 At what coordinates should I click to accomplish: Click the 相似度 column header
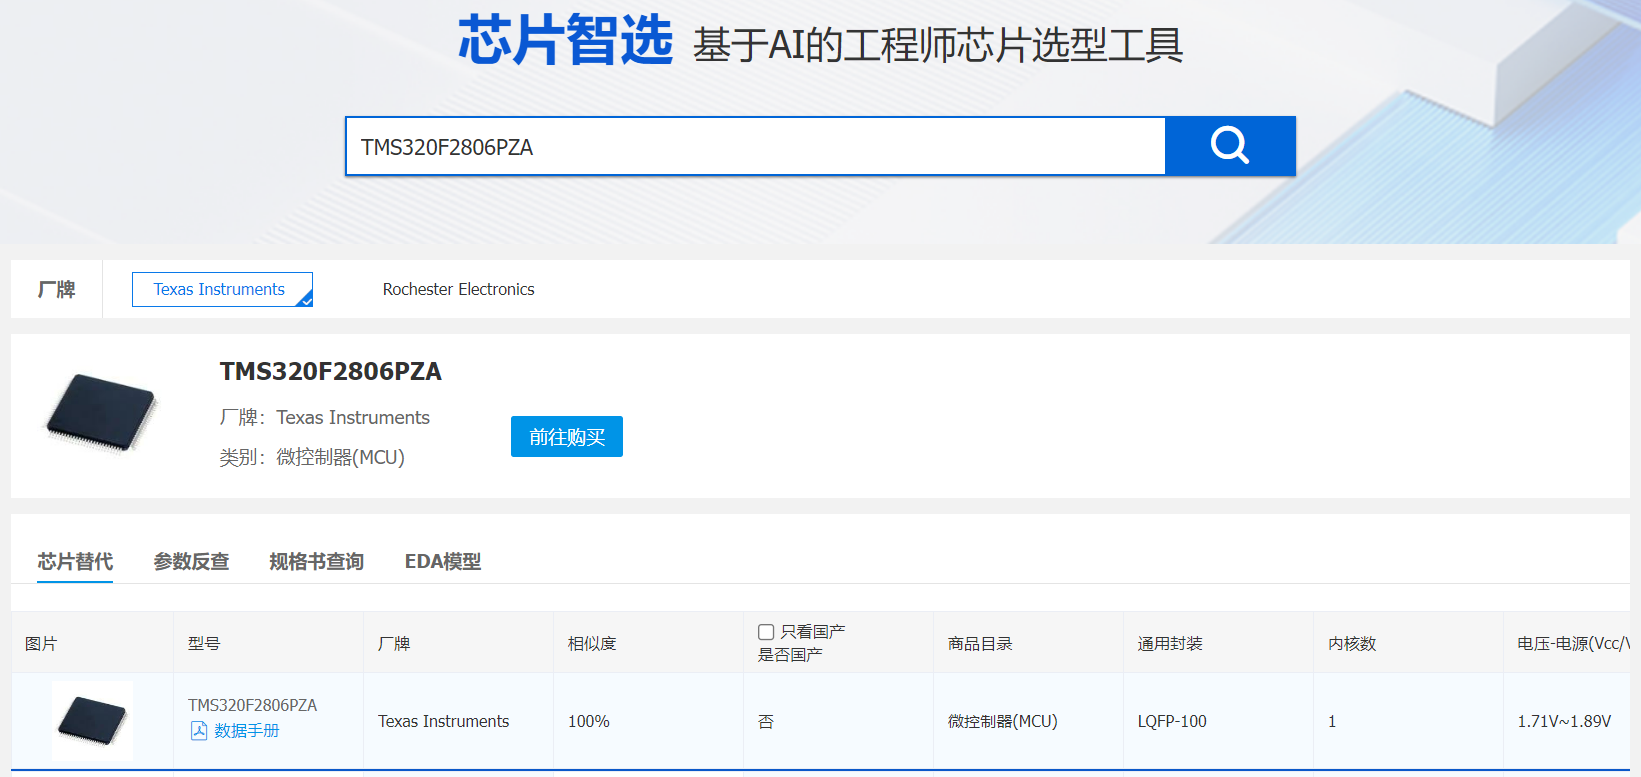point(592,644)
